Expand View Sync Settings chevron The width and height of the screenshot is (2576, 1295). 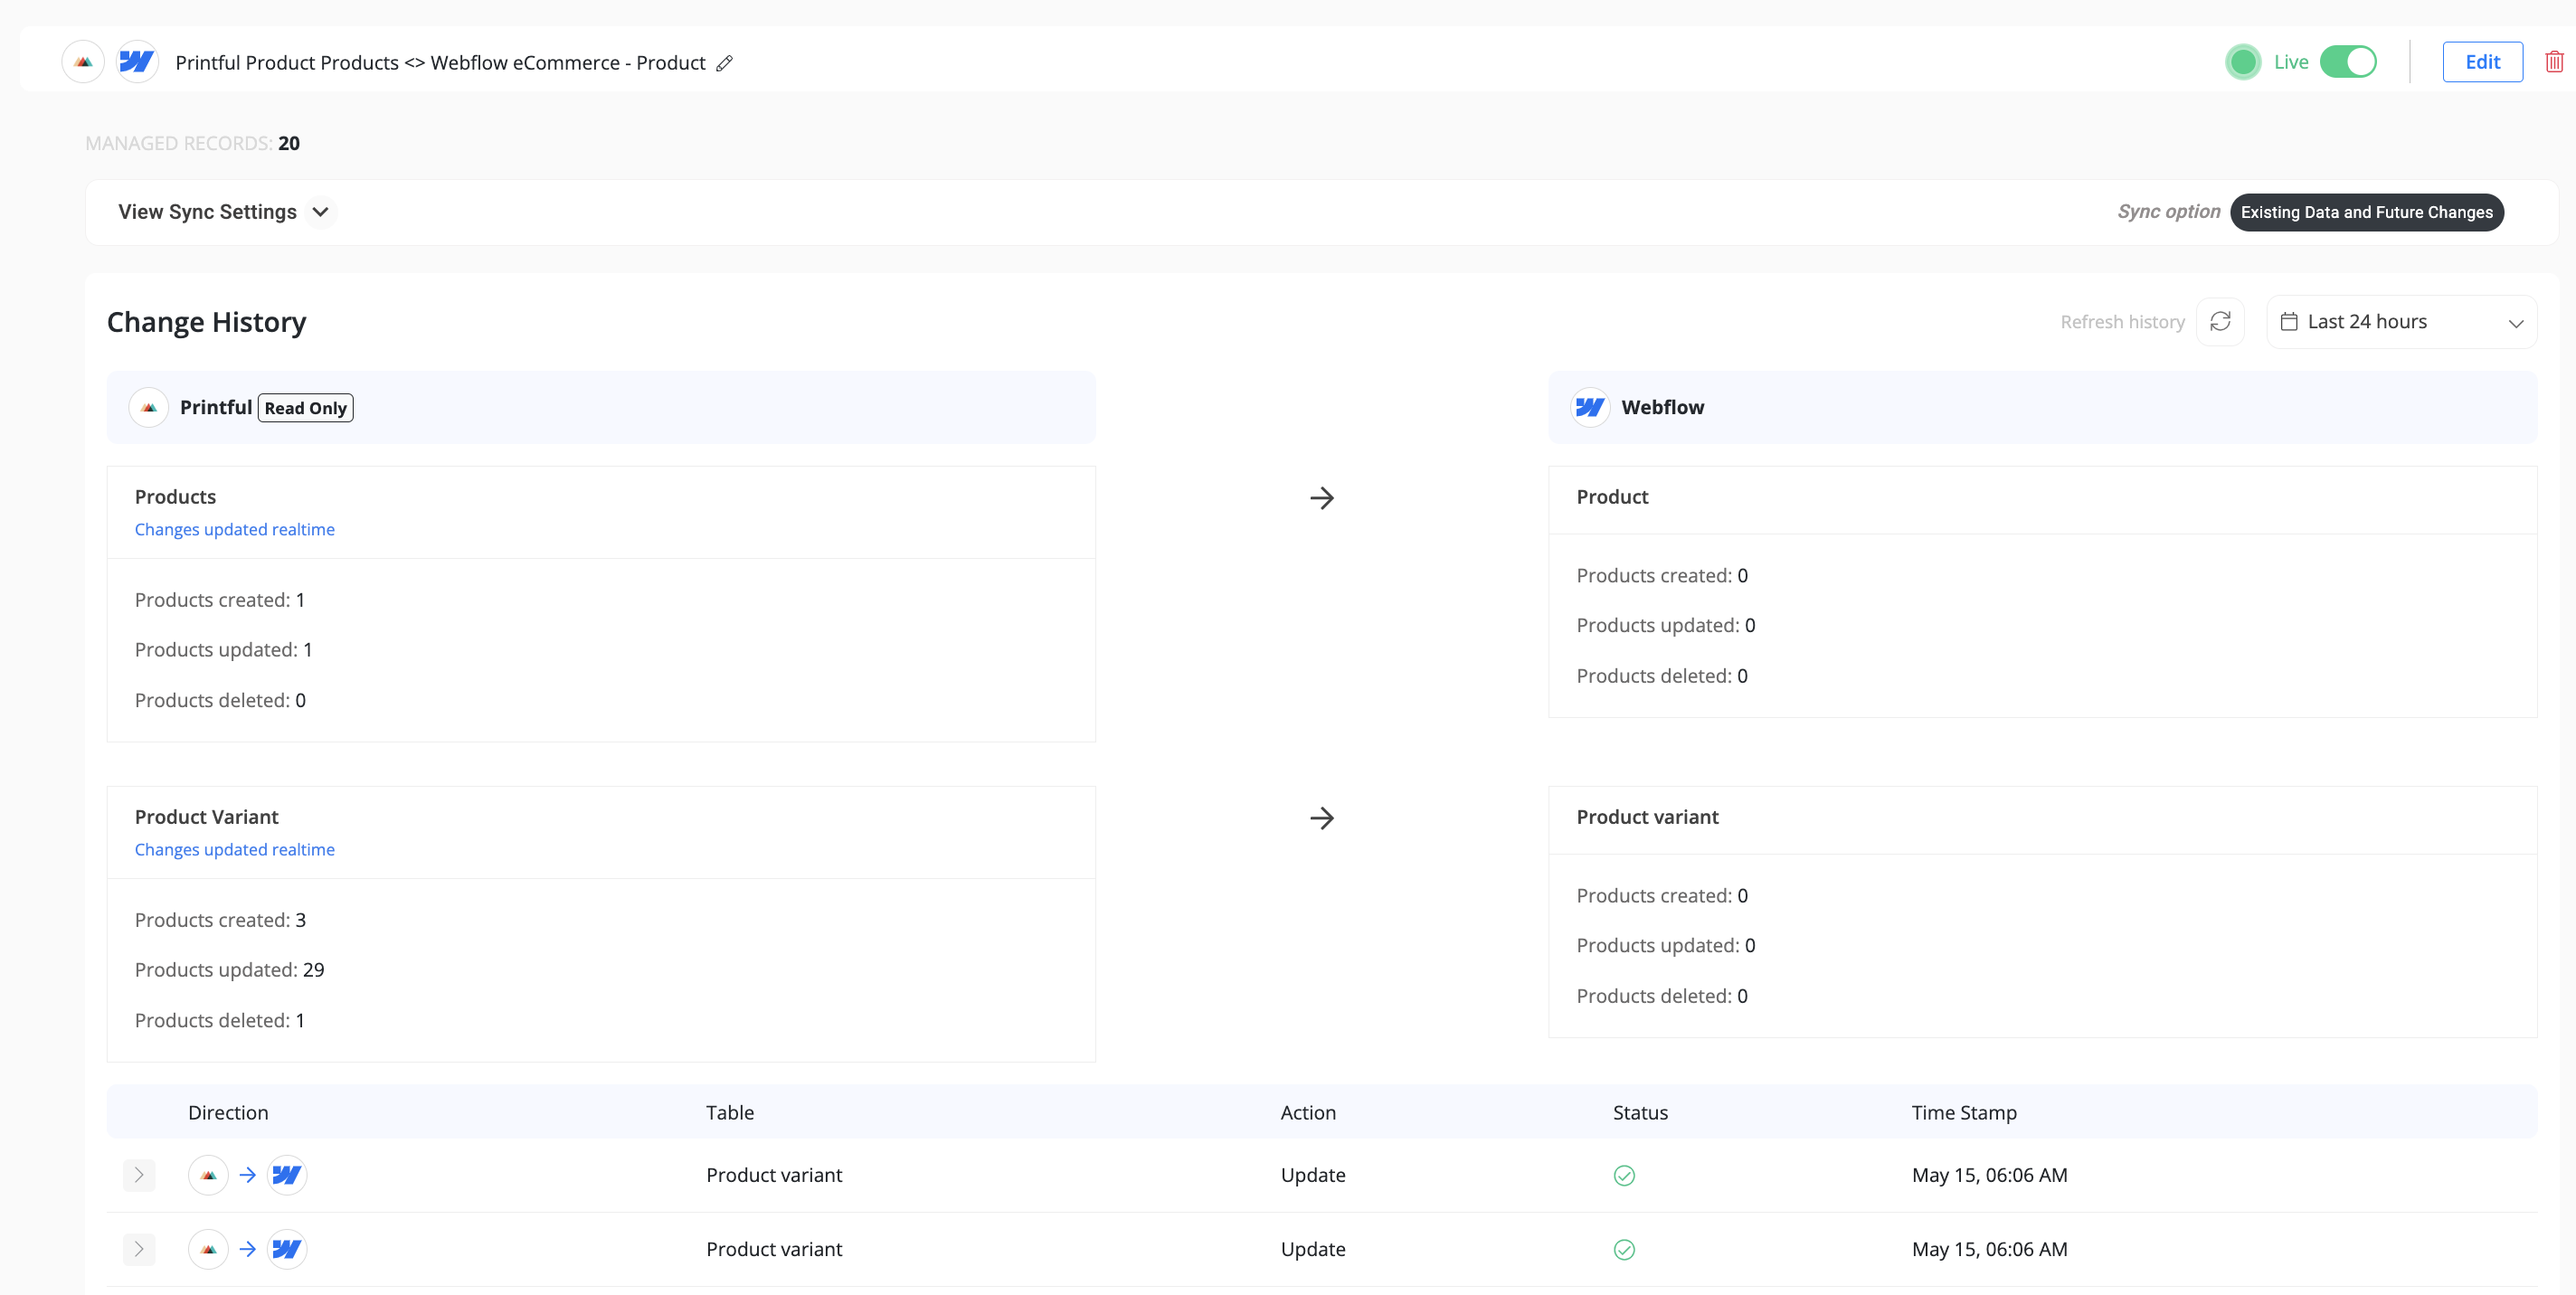pos(320,212)
